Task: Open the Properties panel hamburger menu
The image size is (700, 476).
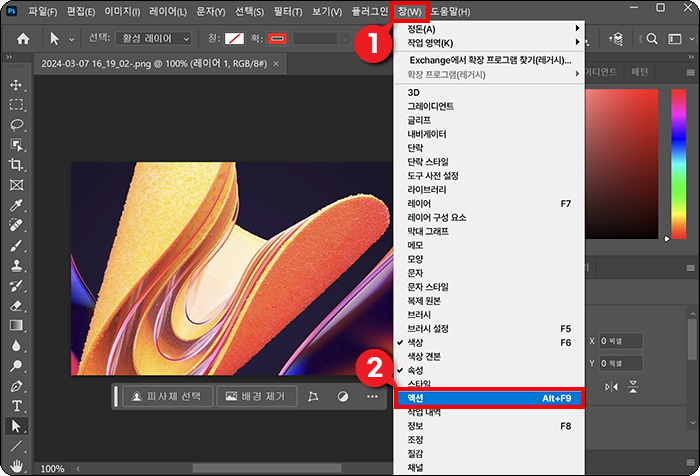Action: point(691,268)
